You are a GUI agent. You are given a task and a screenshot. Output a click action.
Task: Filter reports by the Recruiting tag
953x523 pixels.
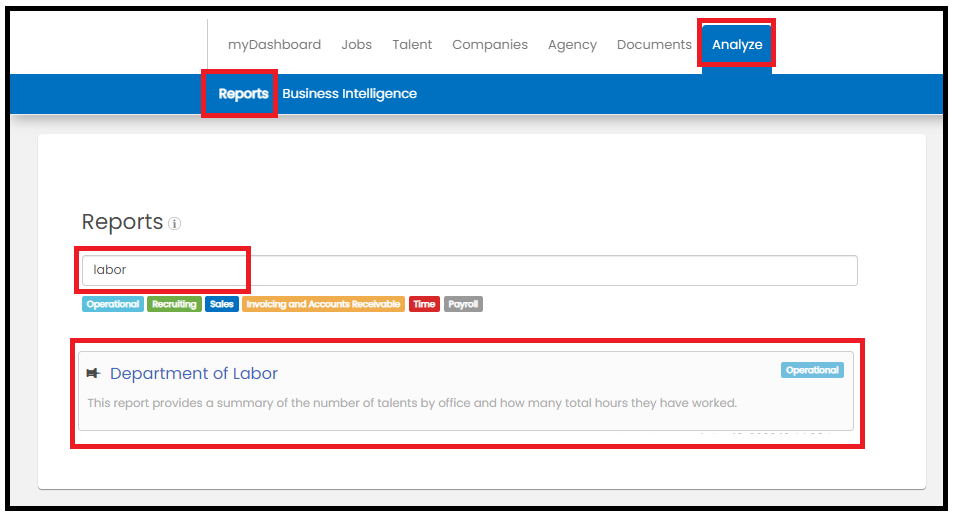174,304
